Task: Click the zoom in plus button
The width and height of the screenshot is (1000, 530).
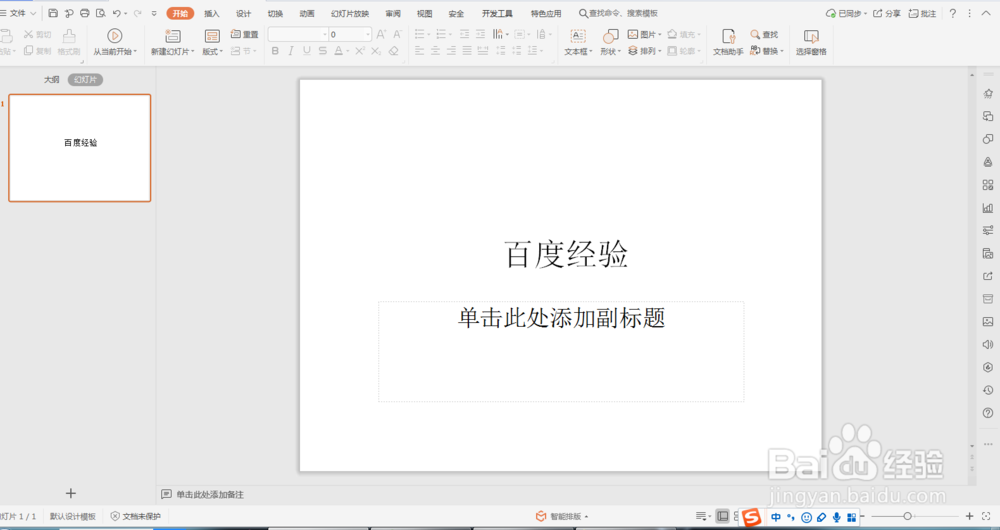Action: click(x=969, y=516)
